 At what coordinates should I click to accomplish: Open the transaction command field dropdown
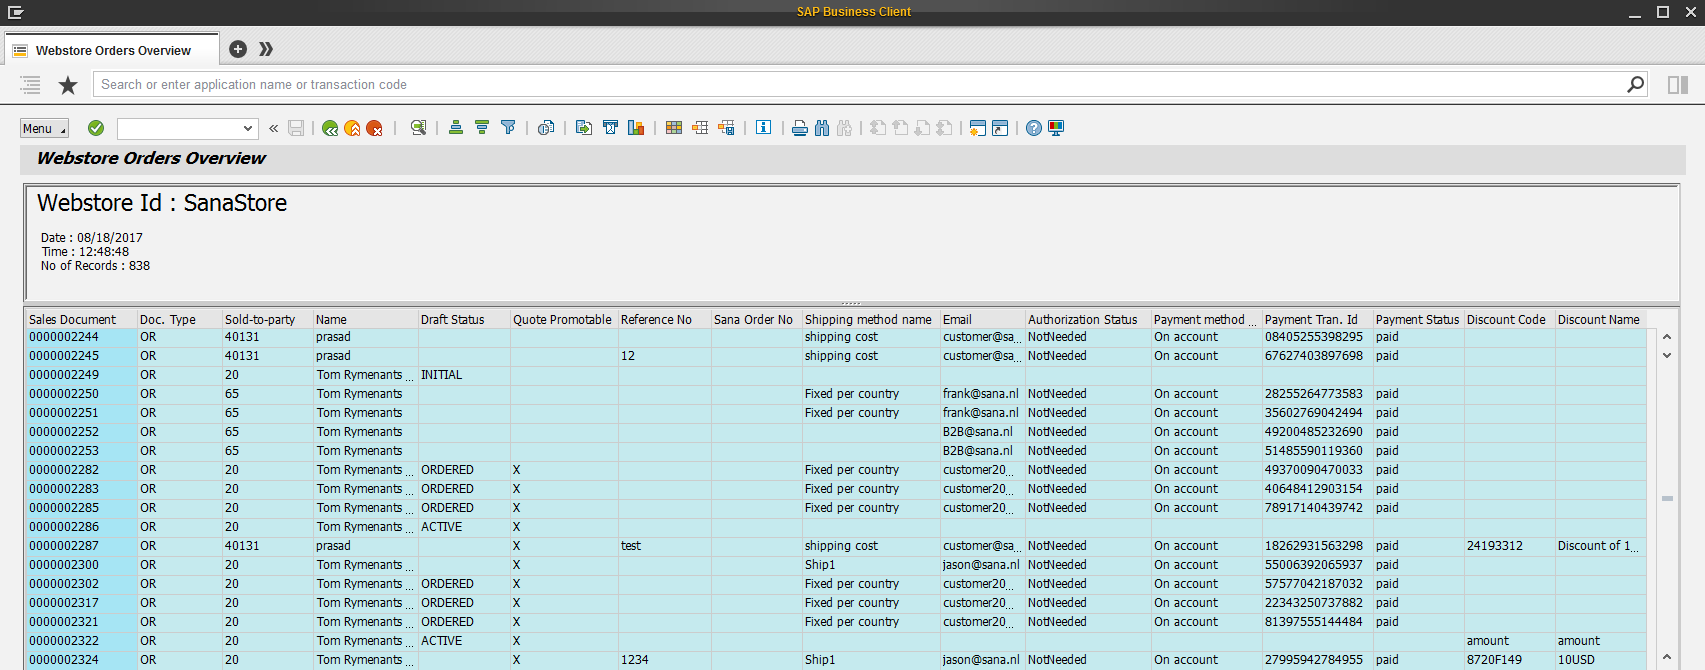[248, 128]
